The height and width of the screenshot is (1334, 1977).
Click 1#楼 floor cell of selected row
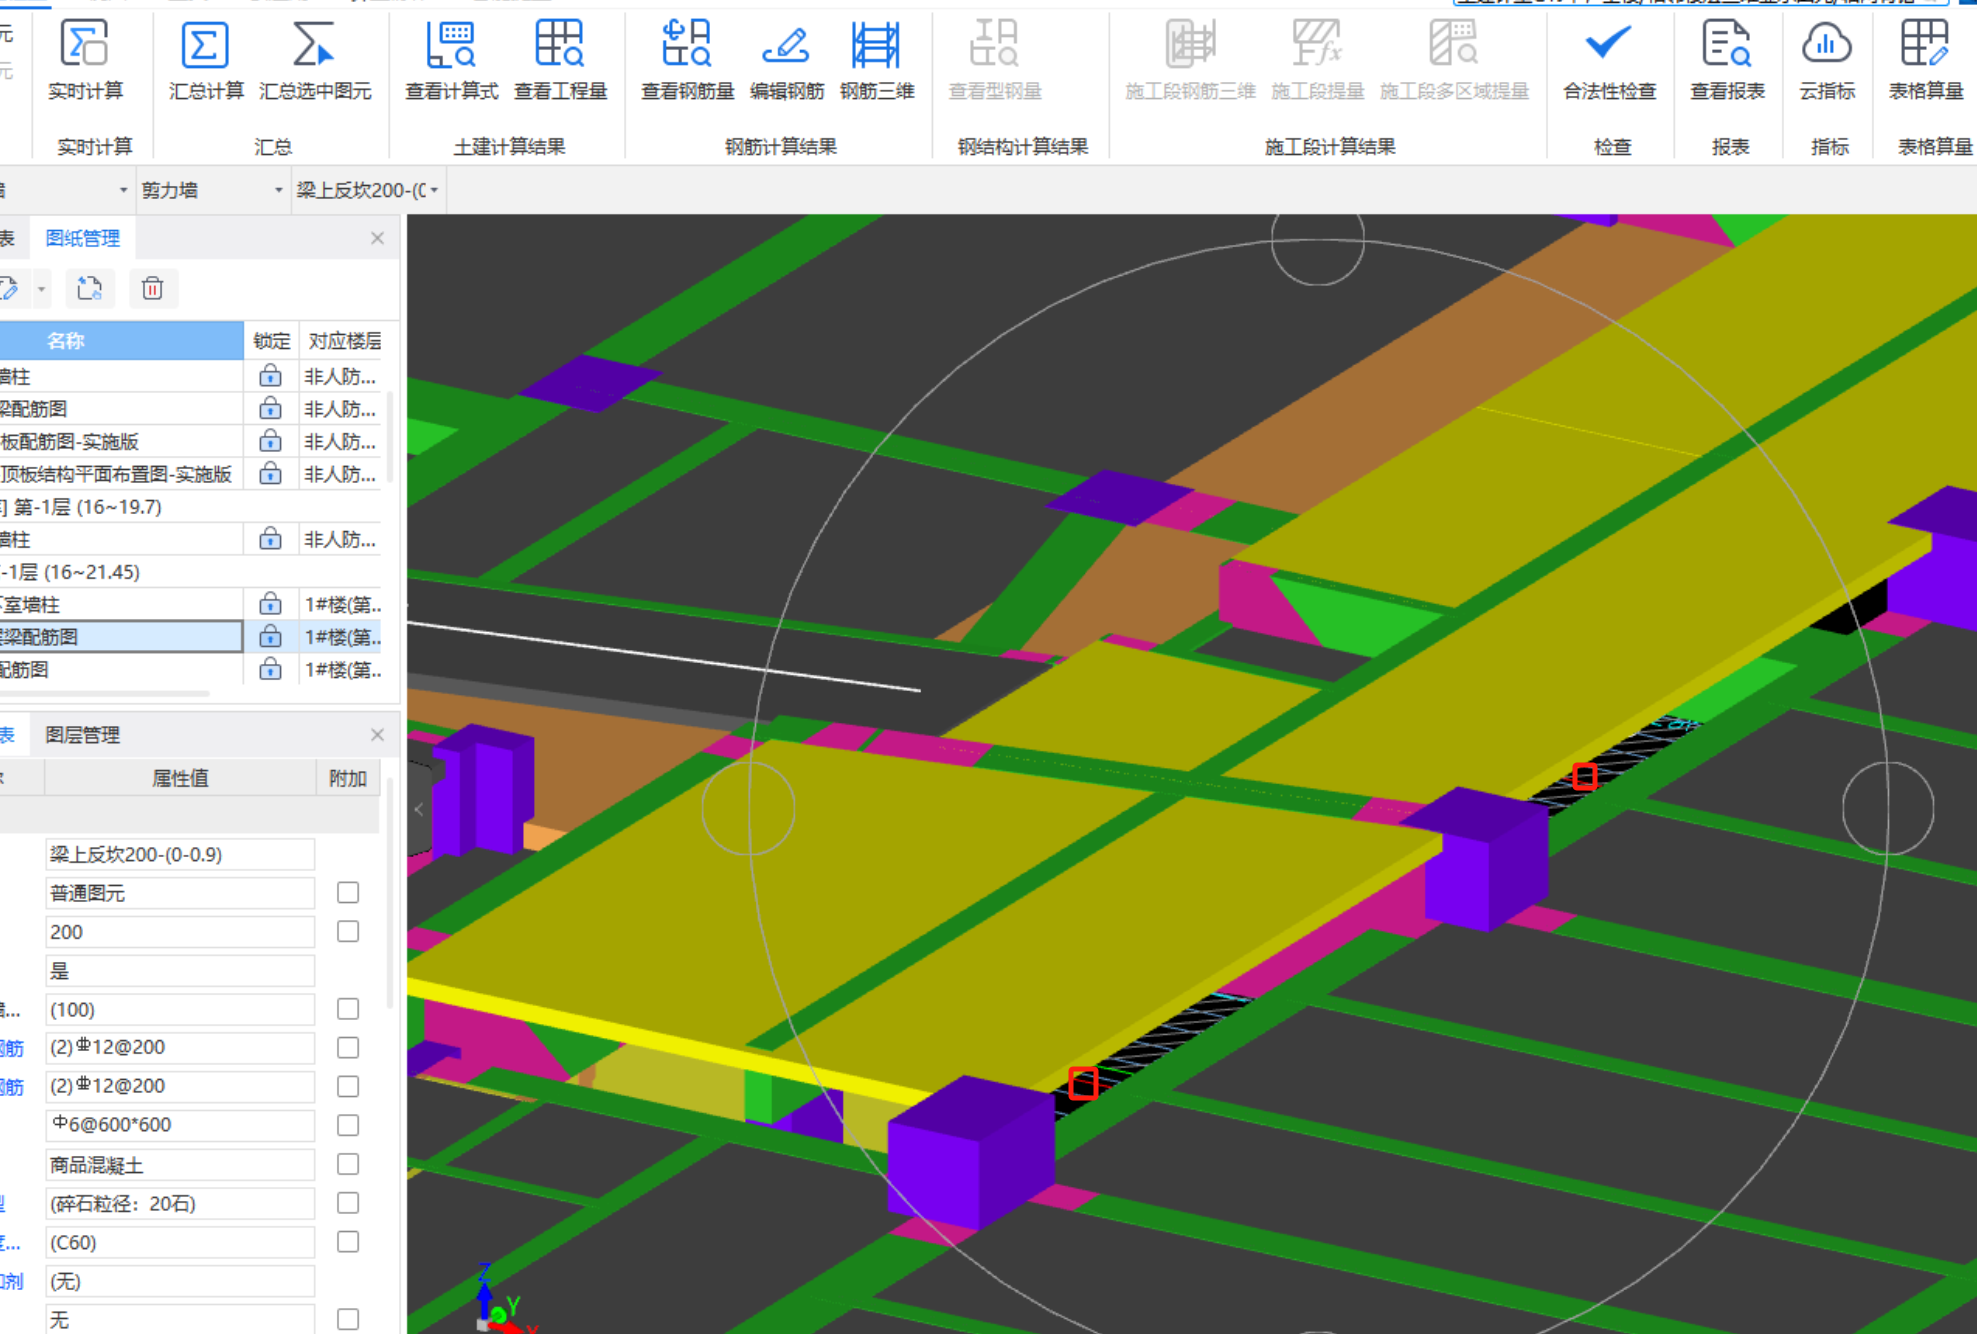pos(342,637)
